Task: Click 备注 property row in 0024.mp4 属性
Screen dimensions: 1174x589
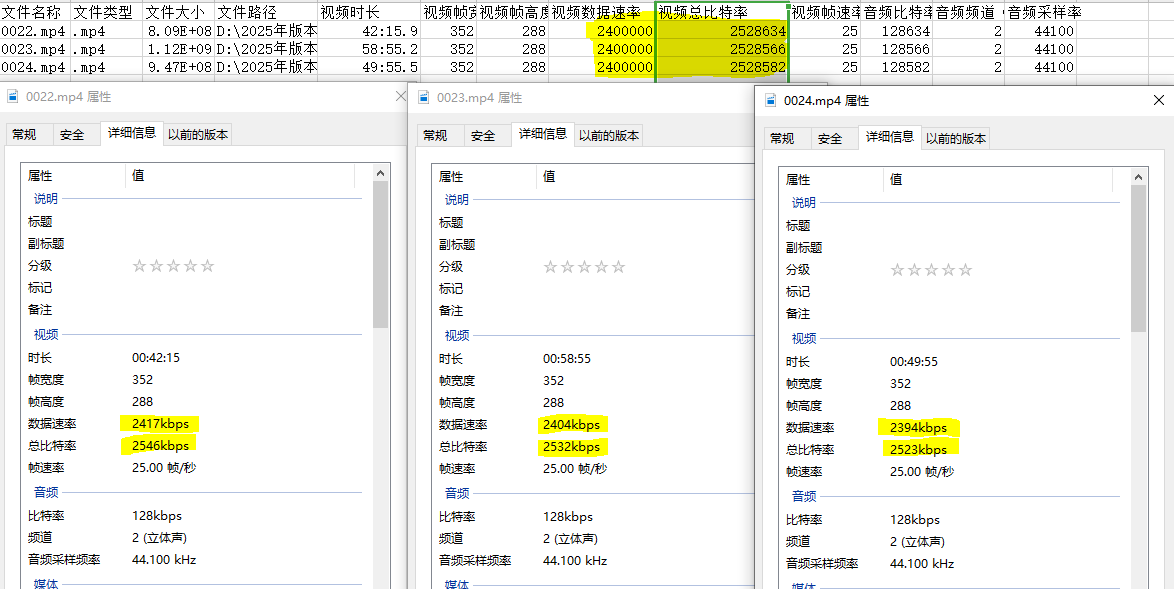Action: 955,314
